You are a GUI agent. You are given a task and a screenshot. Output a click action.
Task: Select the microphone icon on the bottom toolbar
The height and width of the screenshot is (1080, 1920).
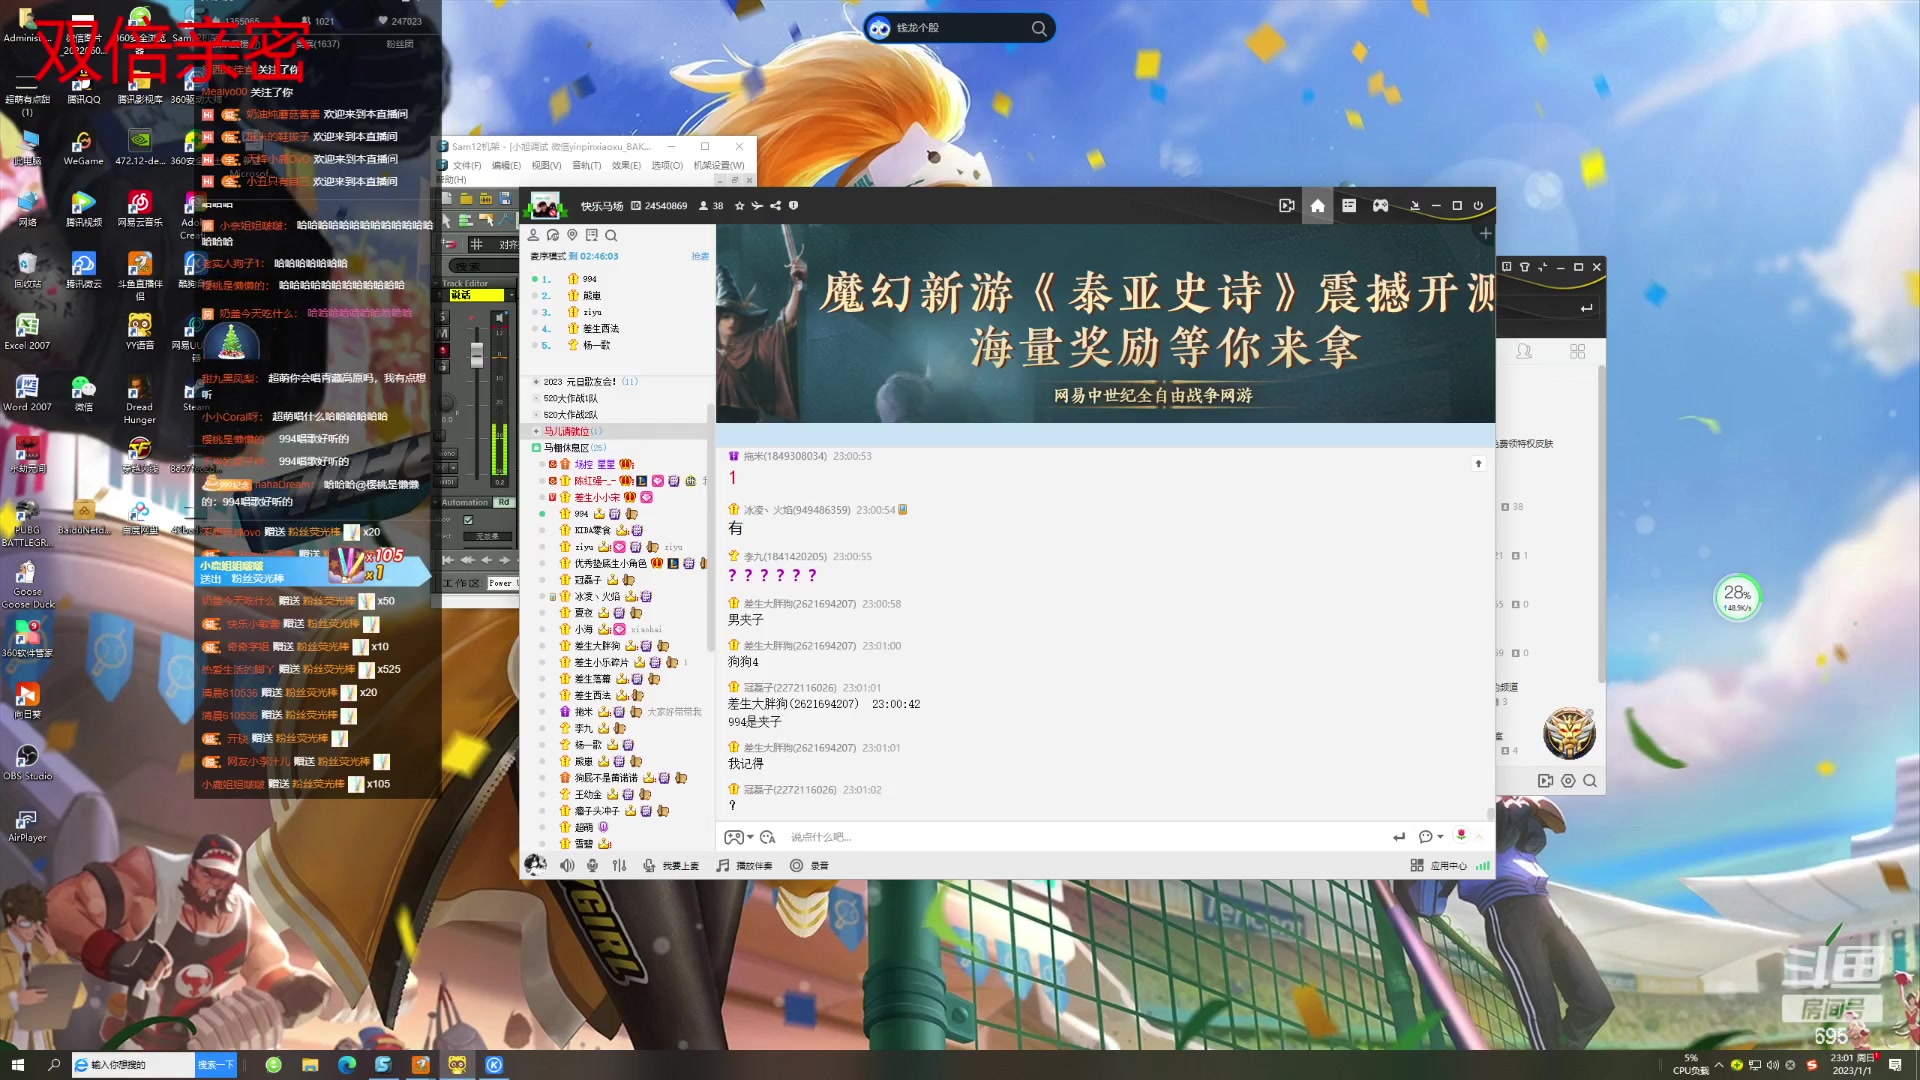[x=593, y=865]
